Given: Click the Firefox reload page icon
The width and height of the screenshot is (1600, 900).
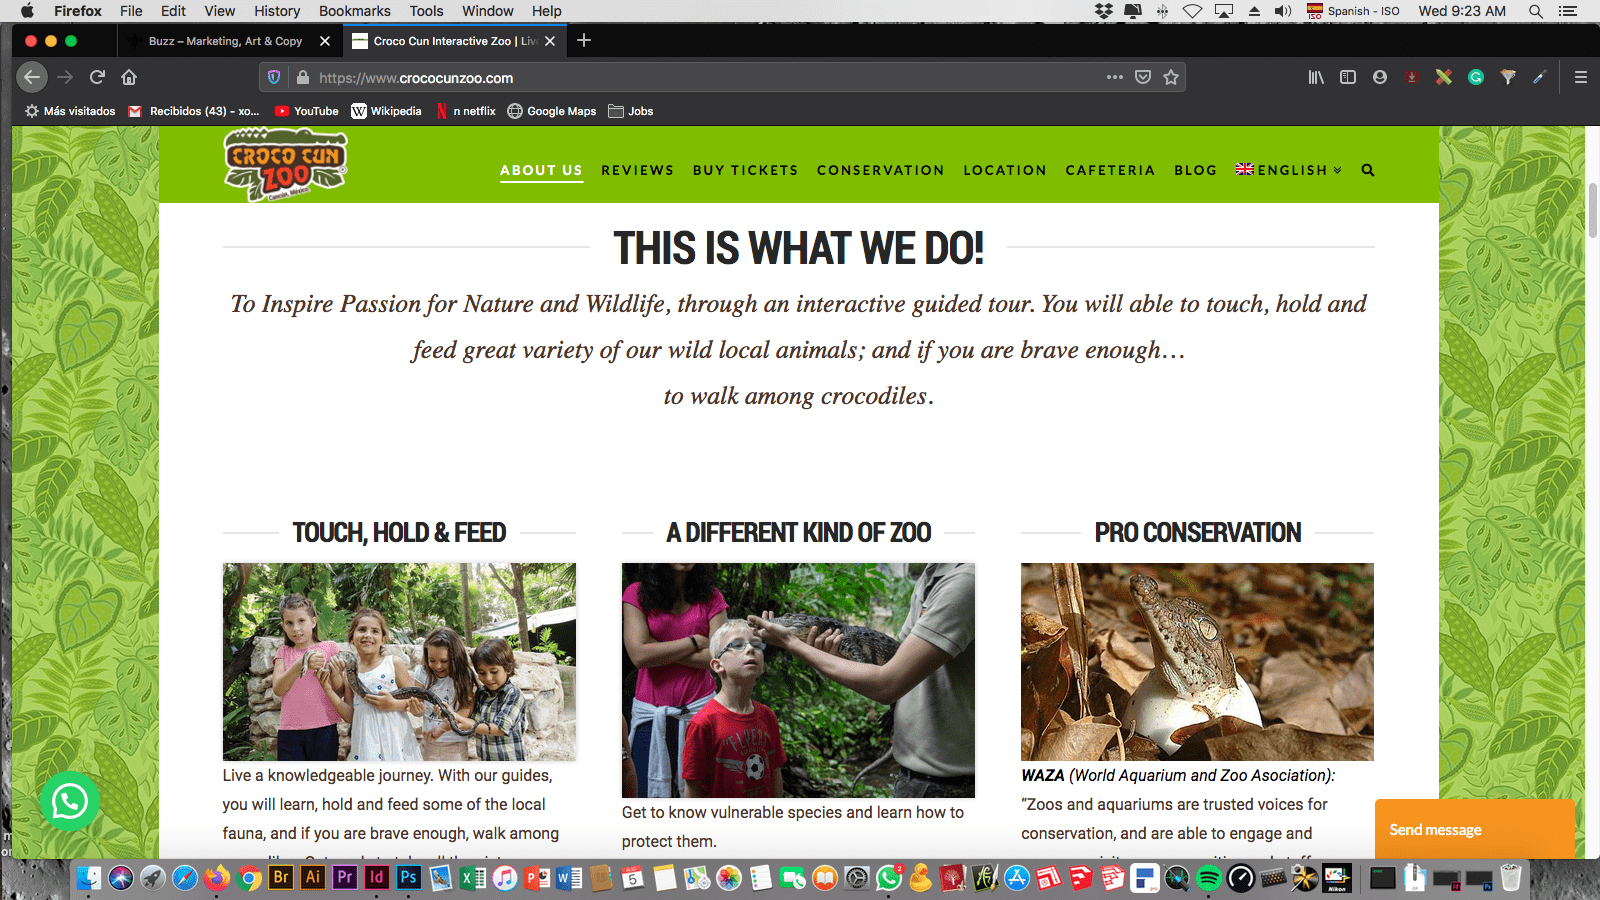Looking at the screenshot, I should 97,77.
